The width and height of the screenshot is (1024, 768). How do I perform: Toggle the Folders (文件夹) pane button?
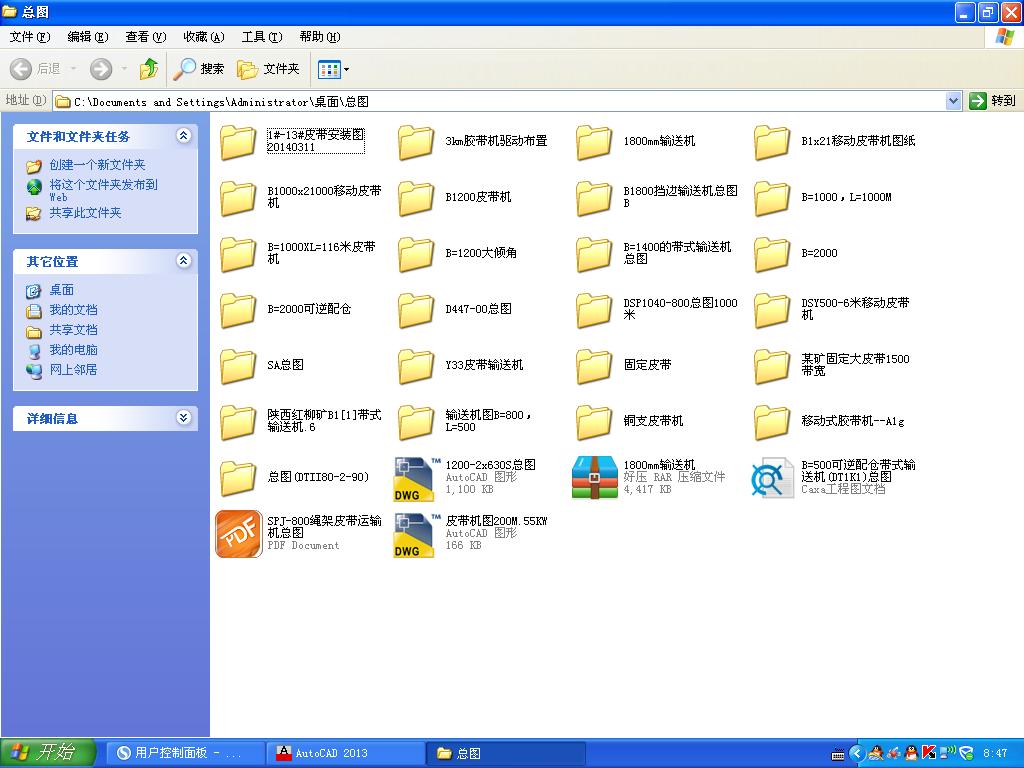pyautogui.click(x=268, y=69)
